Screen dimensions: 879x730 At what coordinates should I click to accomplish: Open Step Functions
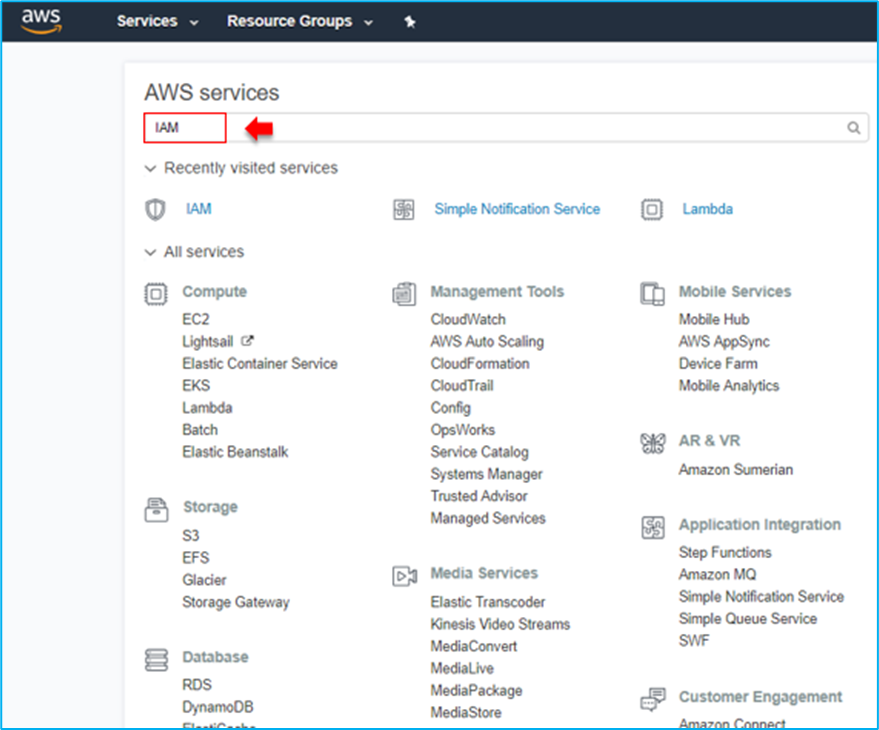[x=725, y=552]
